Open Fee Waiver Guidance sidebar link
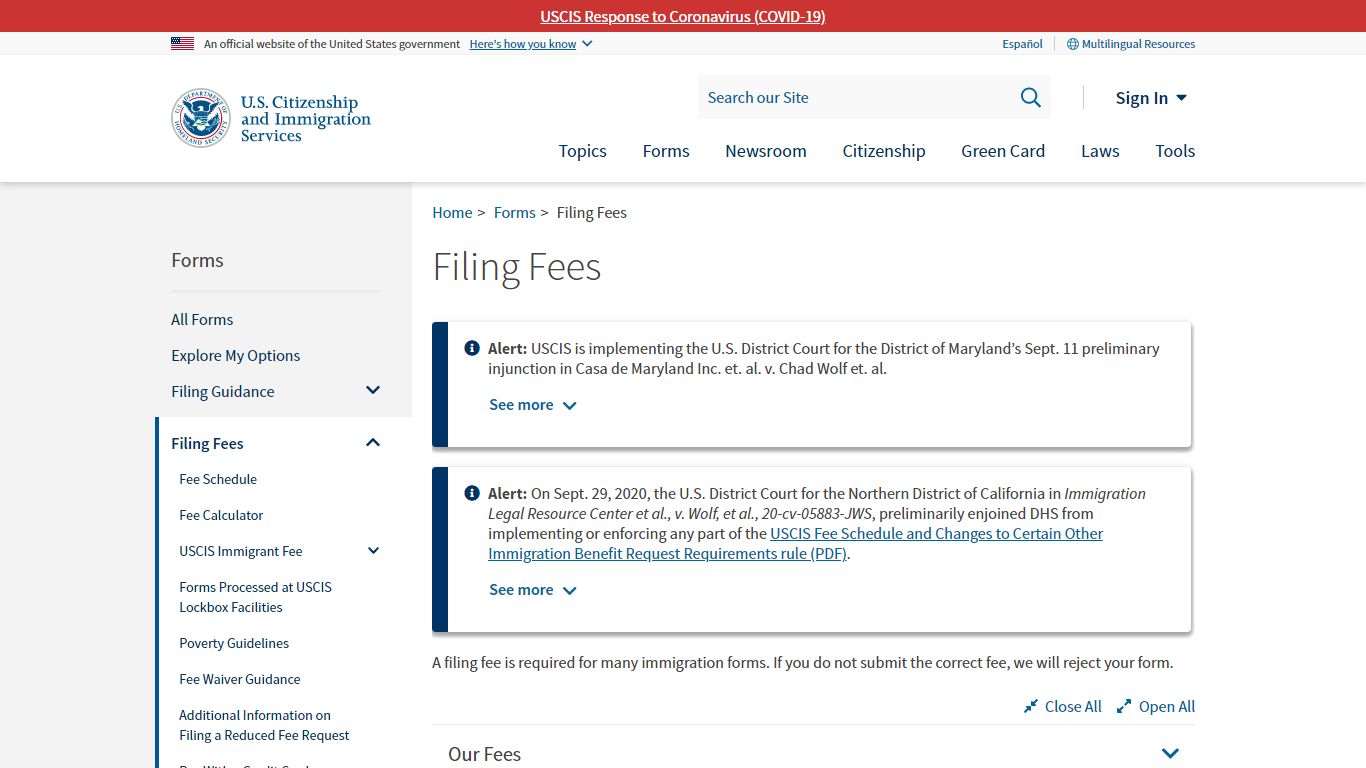 (240, 679)
